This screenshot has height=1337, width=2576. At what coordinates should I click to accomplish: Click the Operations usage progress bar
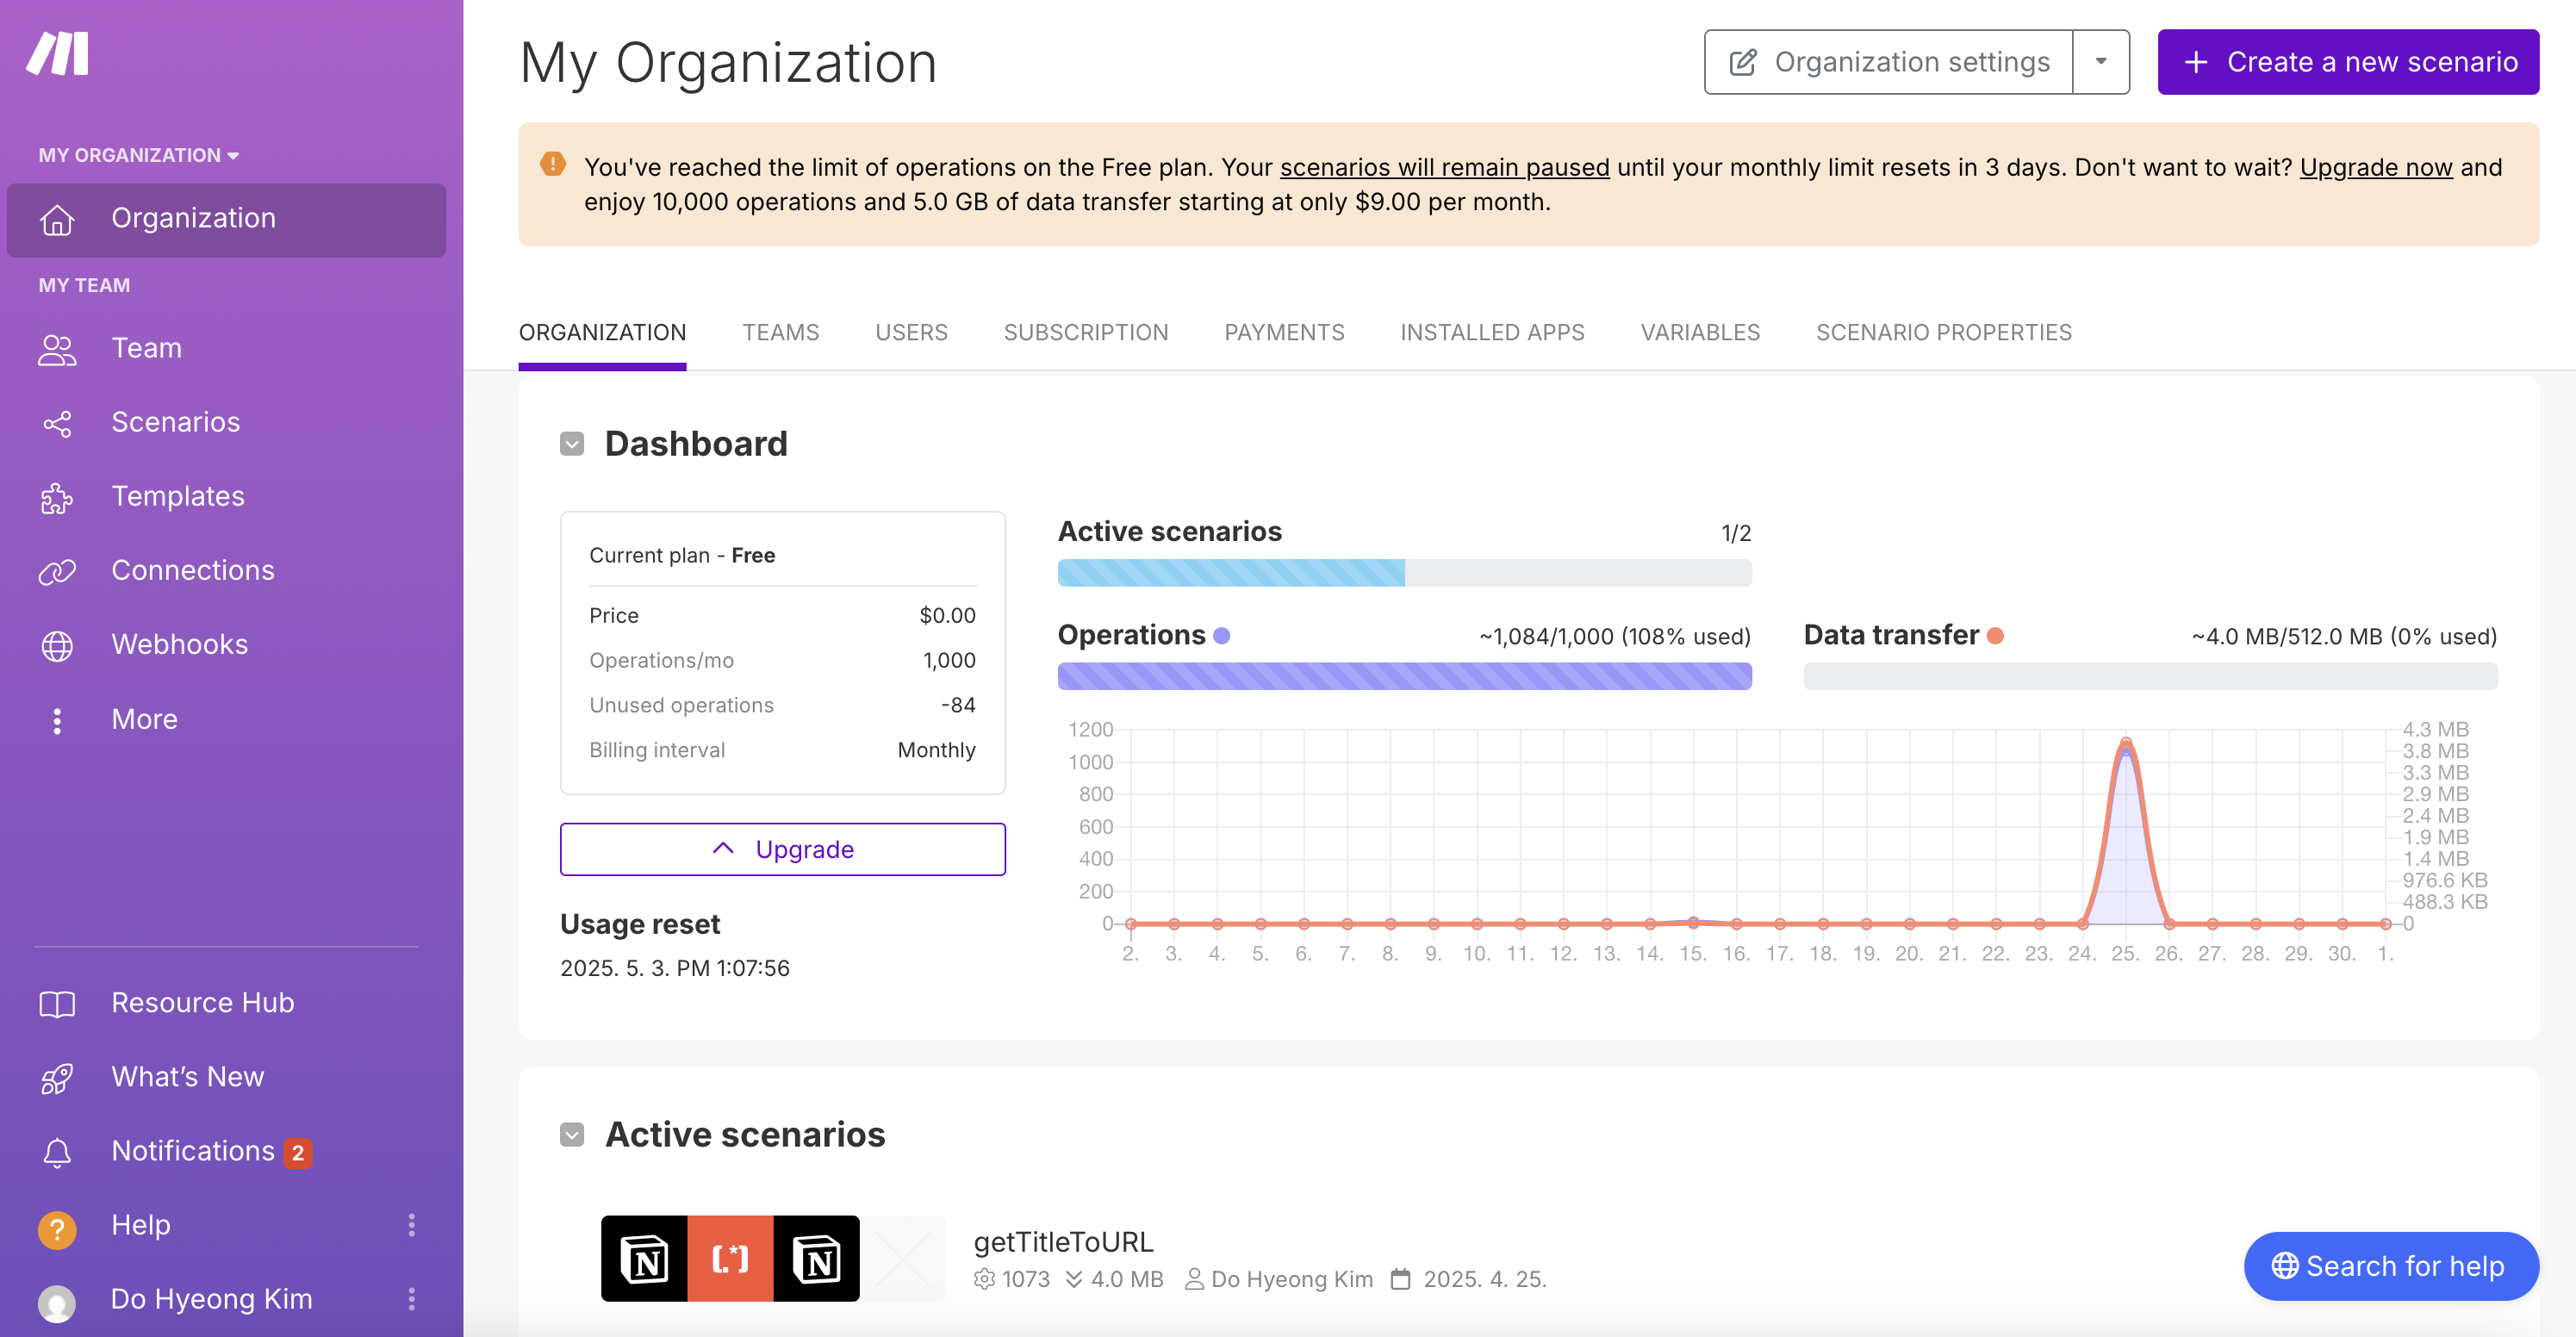point(1404,676)
